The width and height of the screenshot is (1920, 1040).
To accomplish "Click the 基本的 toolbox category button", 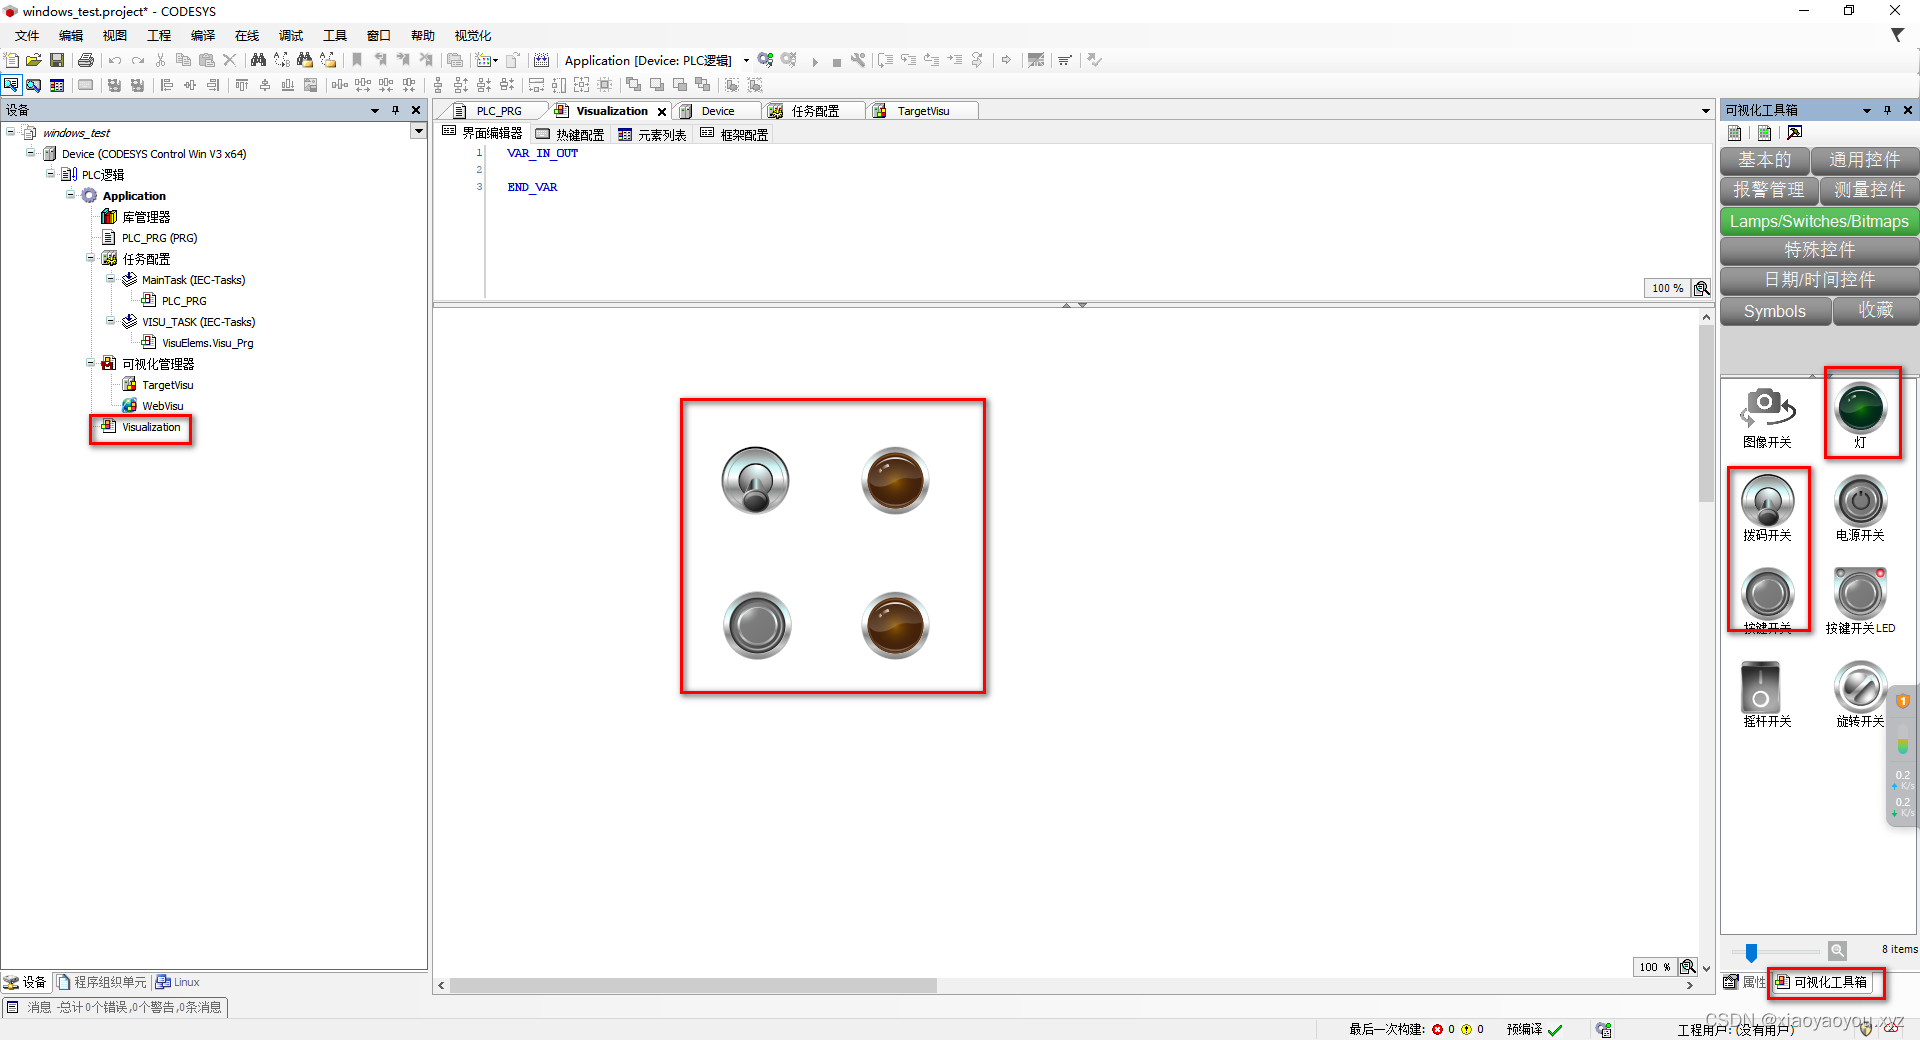I will click(x=1765, y=160).
